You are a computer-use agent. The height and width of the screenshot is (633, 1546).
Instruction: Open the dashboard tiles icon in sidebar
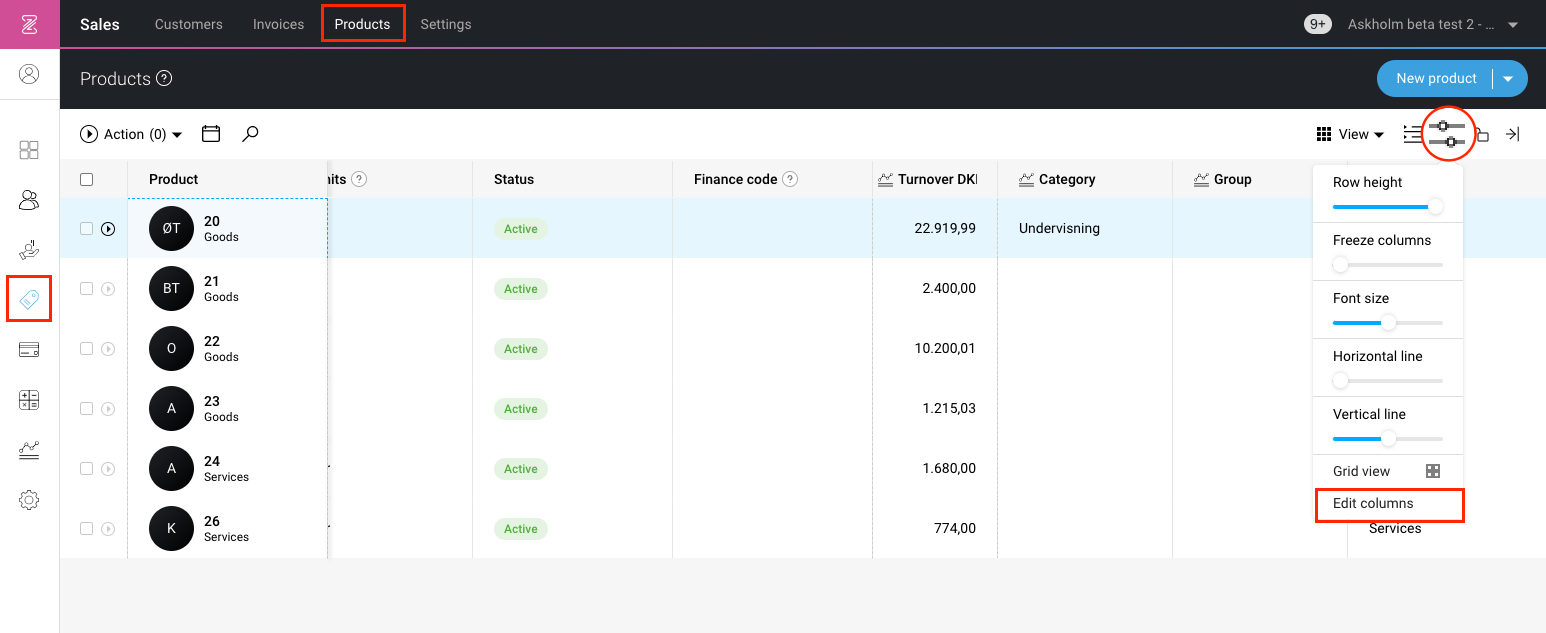[x=29, y=150]
